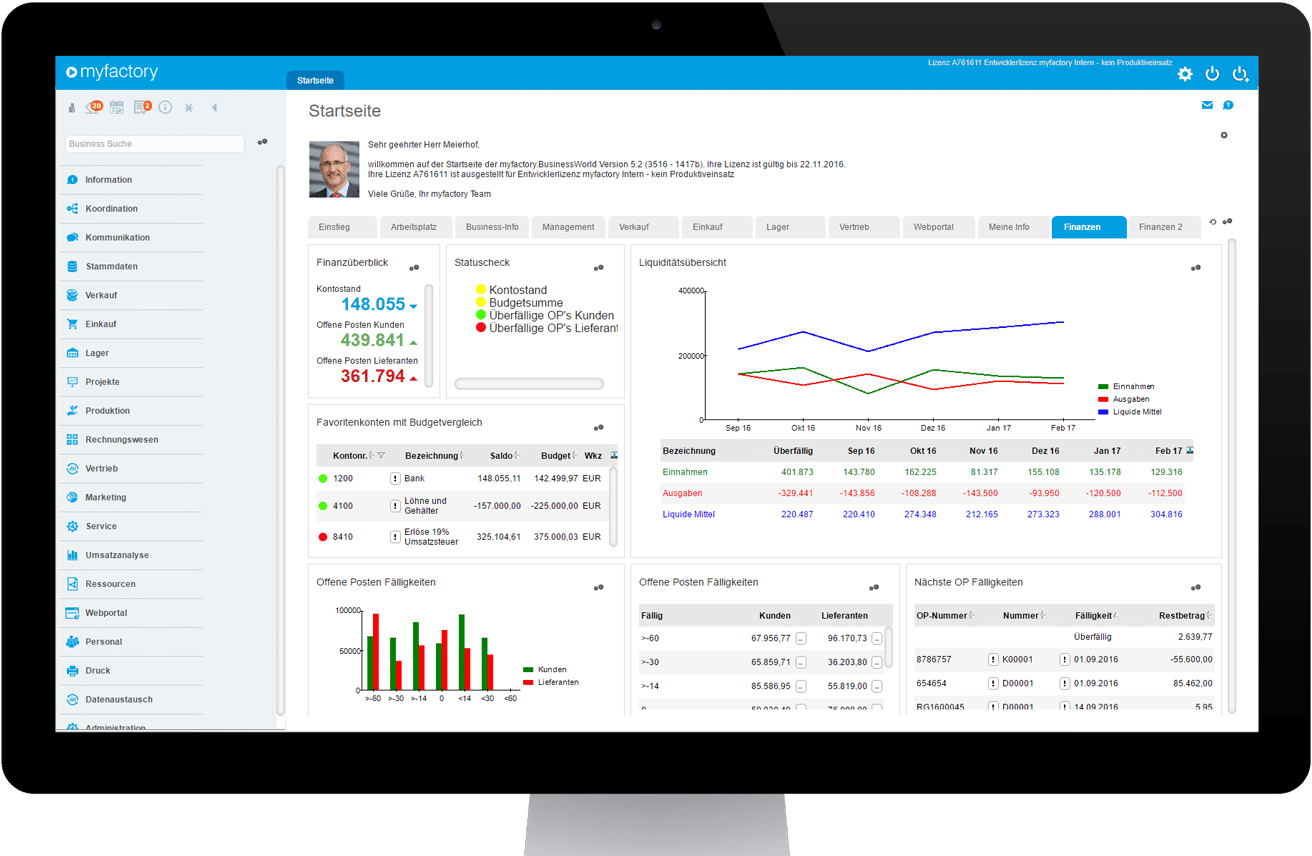Switch to the Finanzen 2 tab
The image size is (1312, 856).
pyautogui.click(x=1160, y=227)
